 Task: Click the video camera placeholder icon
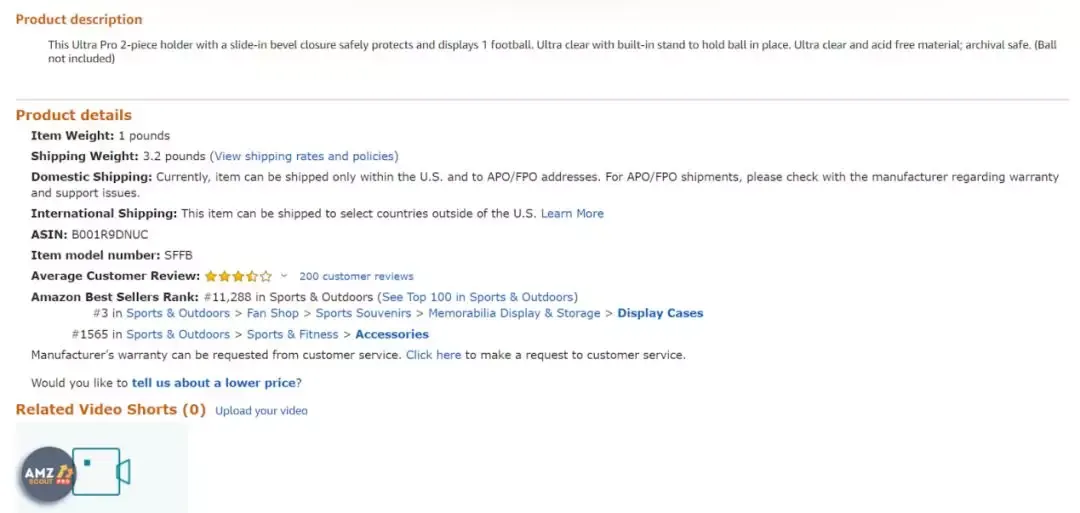coord(102,472)
